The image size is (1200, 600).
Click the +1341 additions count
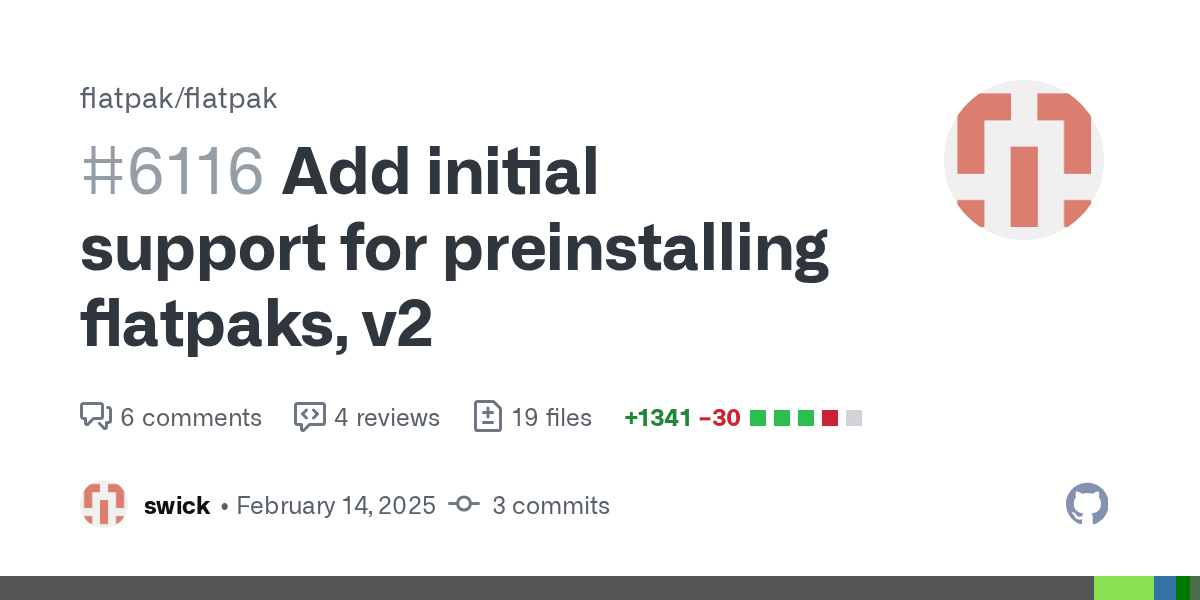tap(657, 417)
